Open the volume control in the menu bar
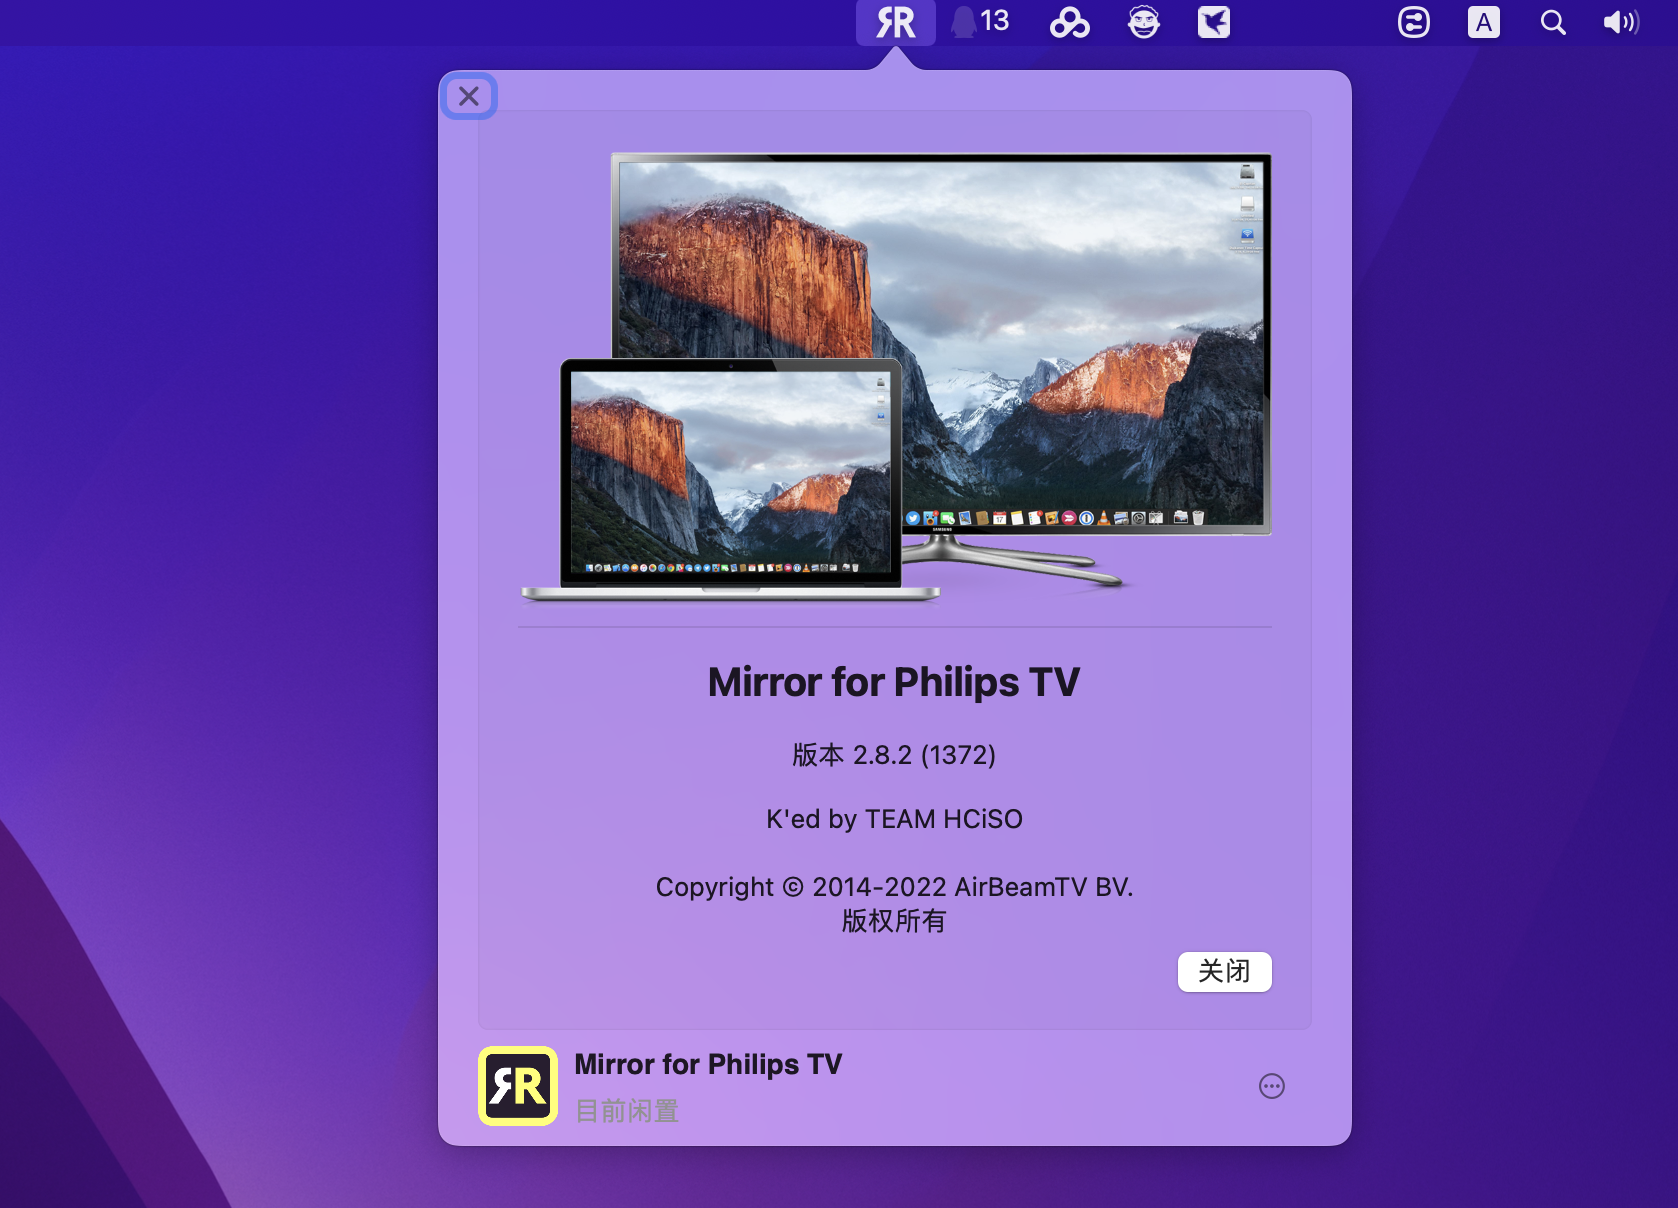Image resolution: width=1678 pixels, height=1208 pixels. (1620, 22)
